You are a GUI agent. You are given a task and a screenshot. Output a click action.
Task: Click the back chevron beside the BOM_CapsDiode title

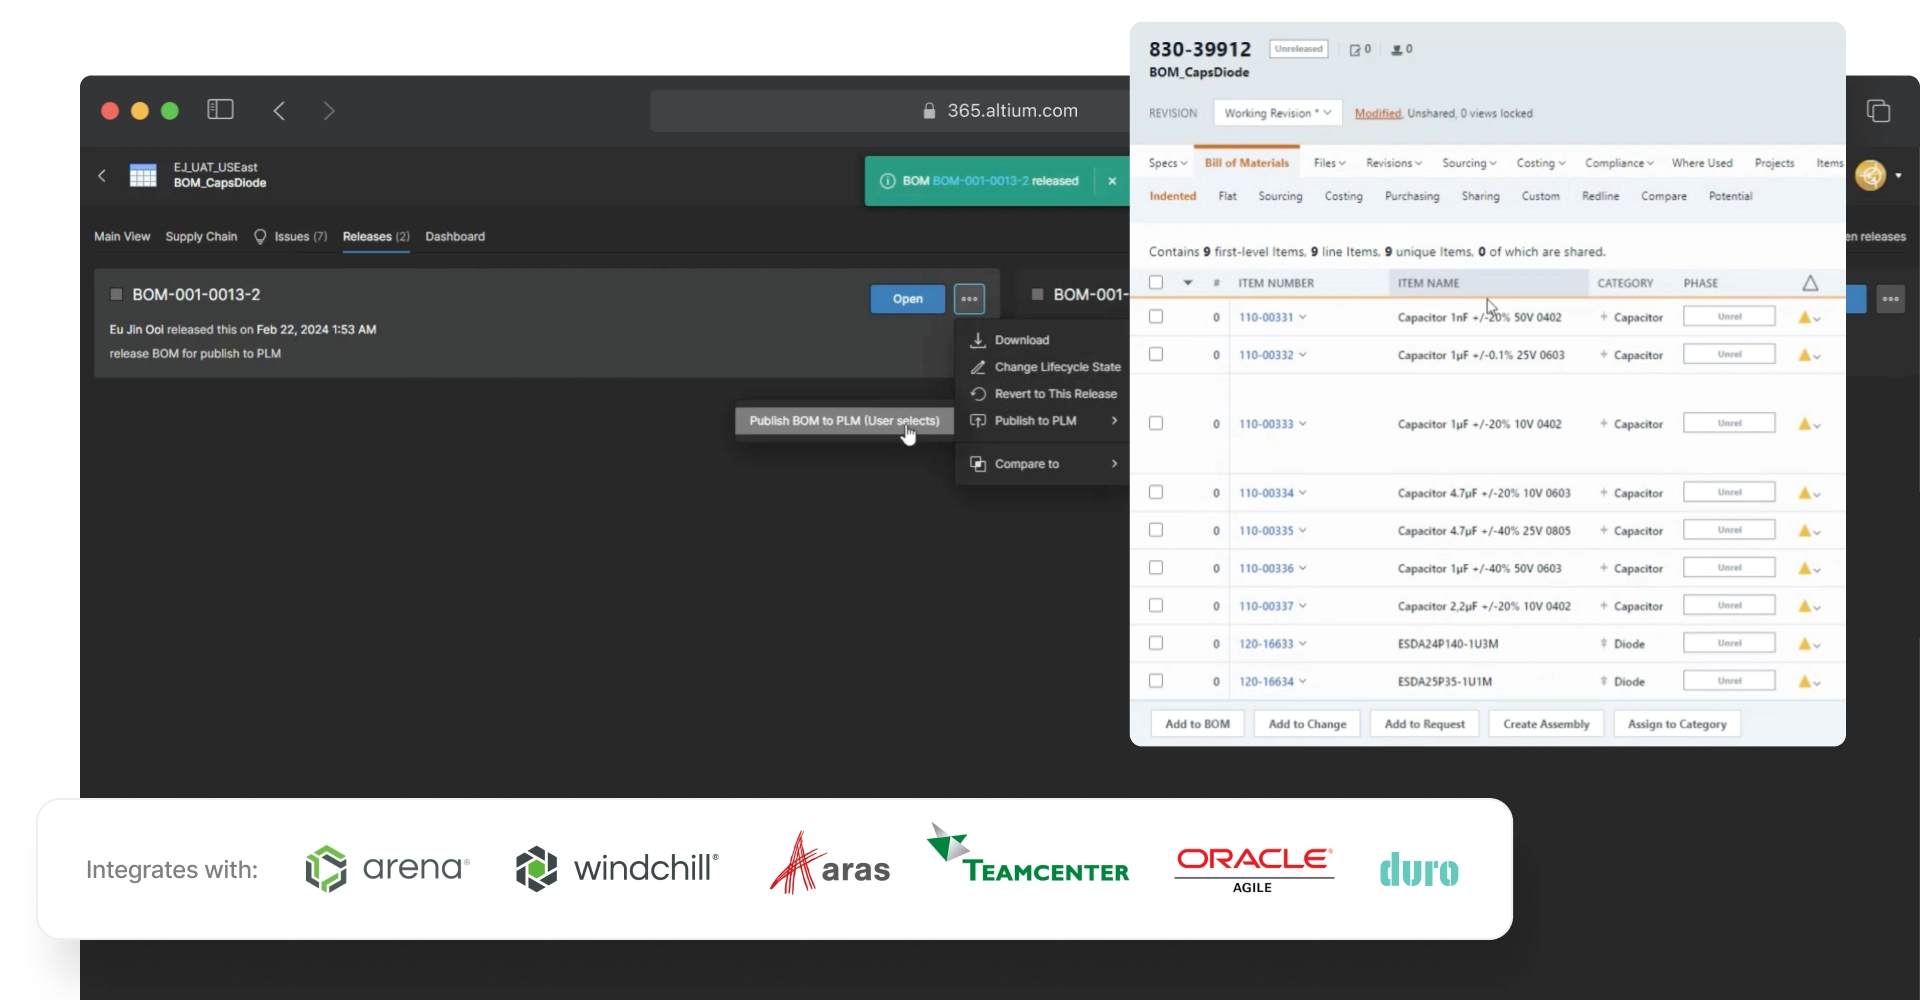pyautogui.click(x=101, y=175)
